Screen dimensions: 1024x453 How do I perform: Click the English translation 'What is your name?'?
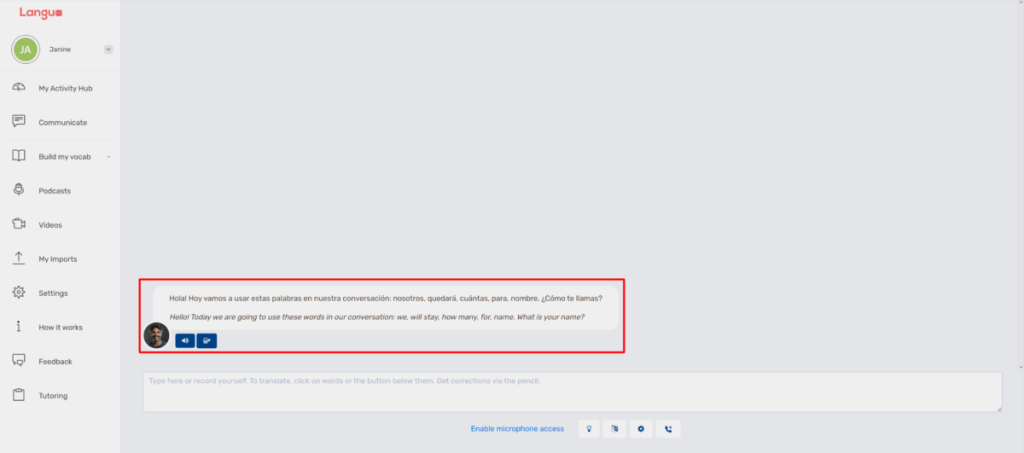[551, 317]
